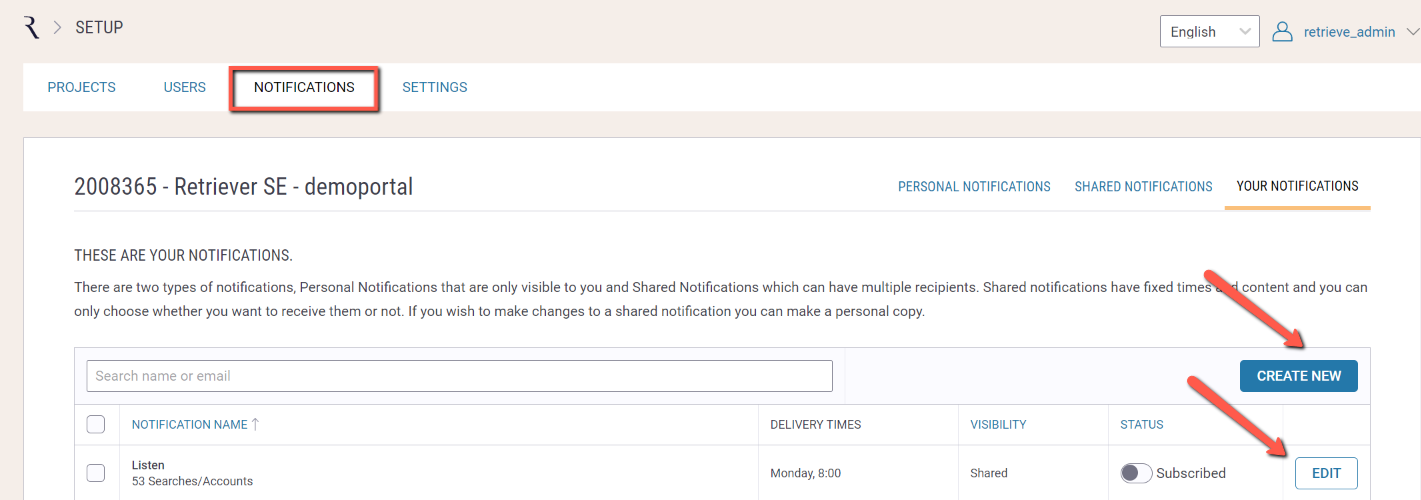1421x500 pixels.
Task: Switch to the Projects tab
Action: [82, 87]
